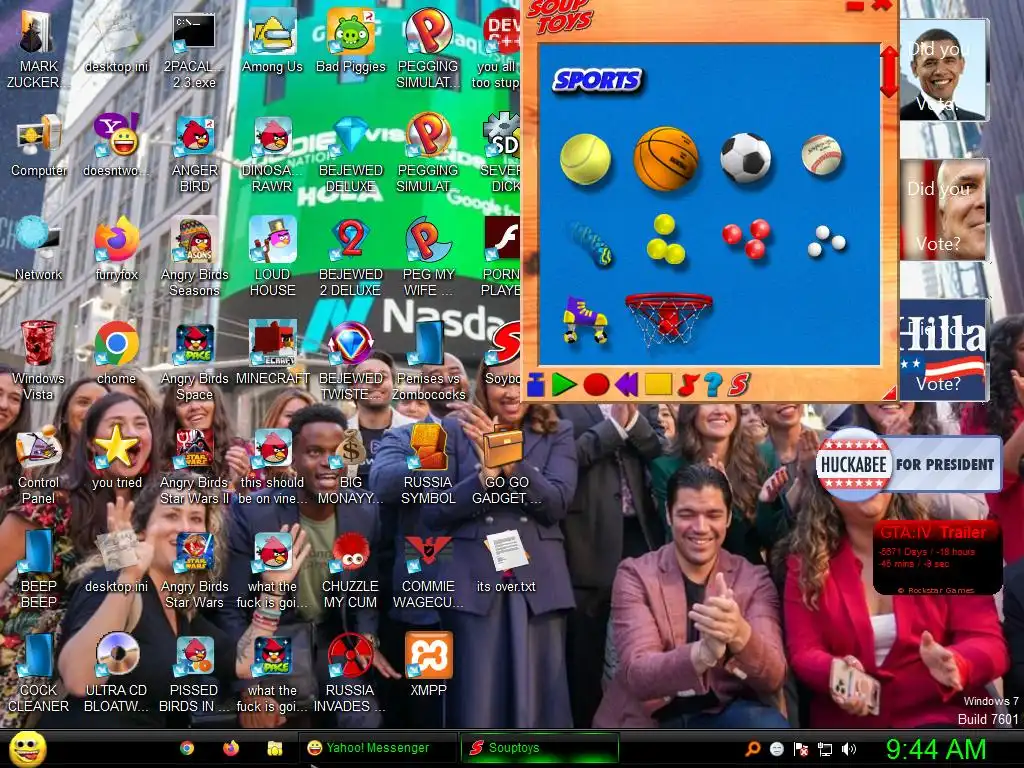Open the Among Us desktop icon
1024x768 pixels.
click(272, 40)
